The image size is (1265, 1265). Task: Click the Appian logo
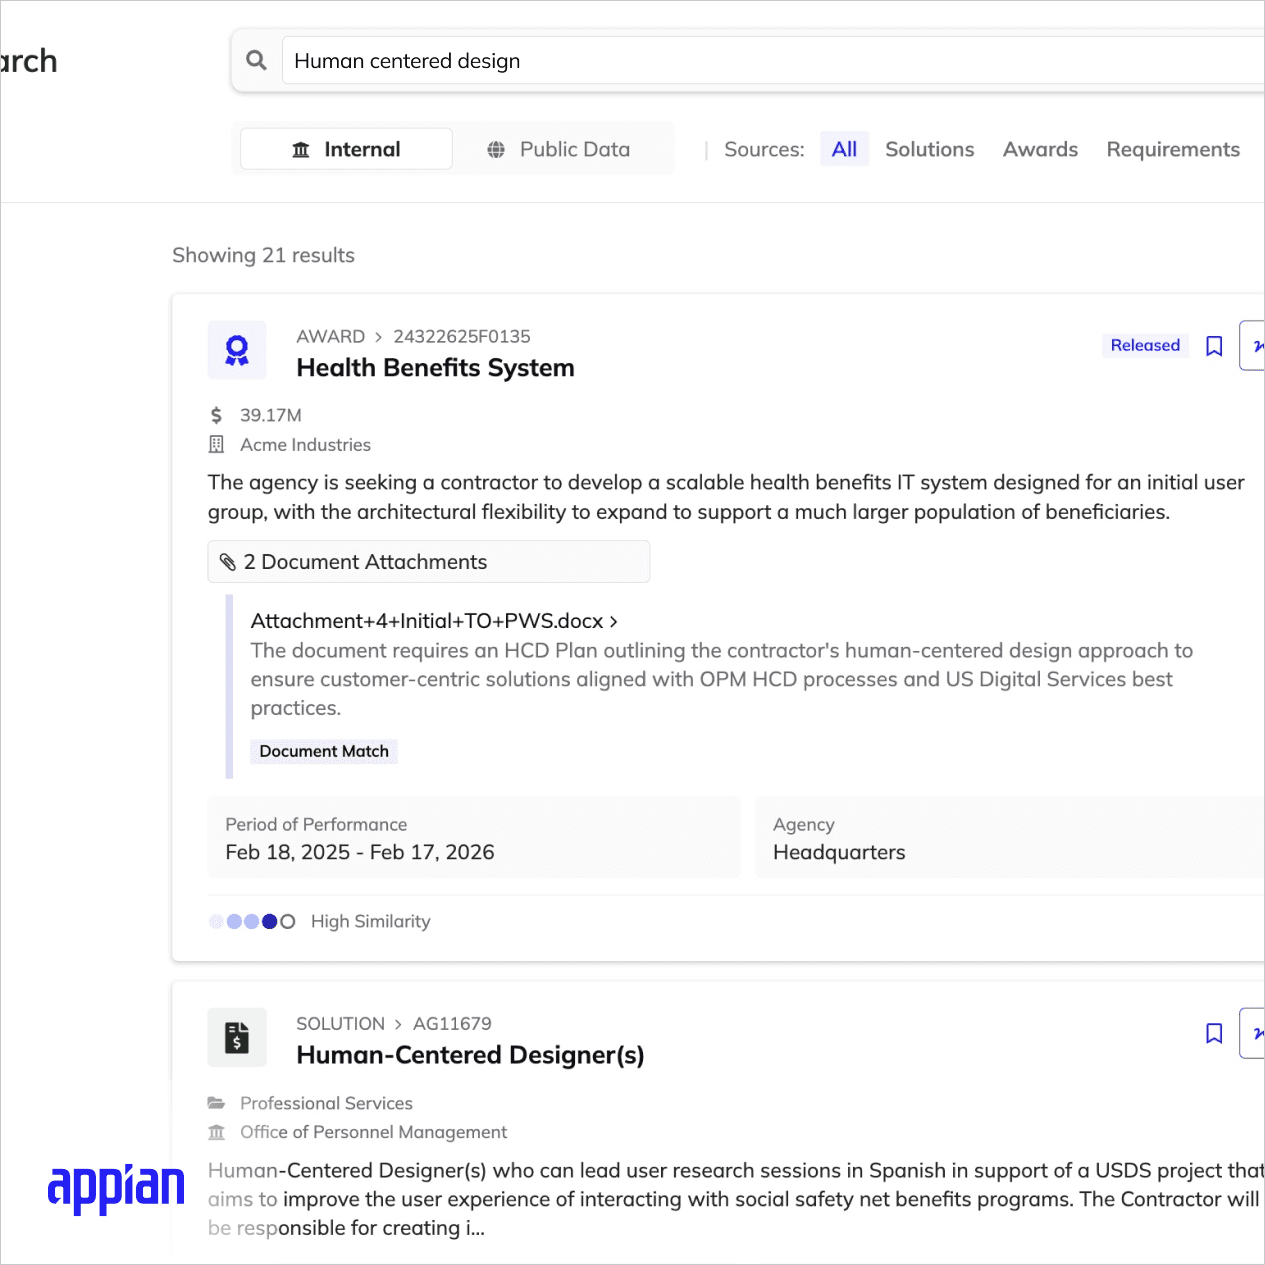click(116, 1187)
